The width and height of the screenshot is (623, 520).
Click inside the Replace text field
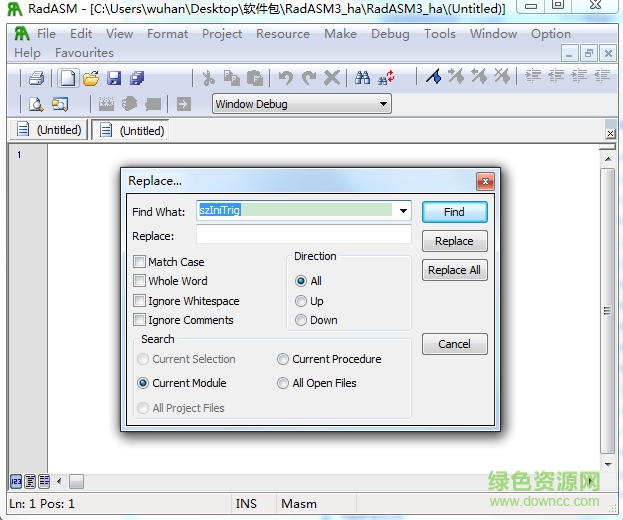tap(304, 234)
